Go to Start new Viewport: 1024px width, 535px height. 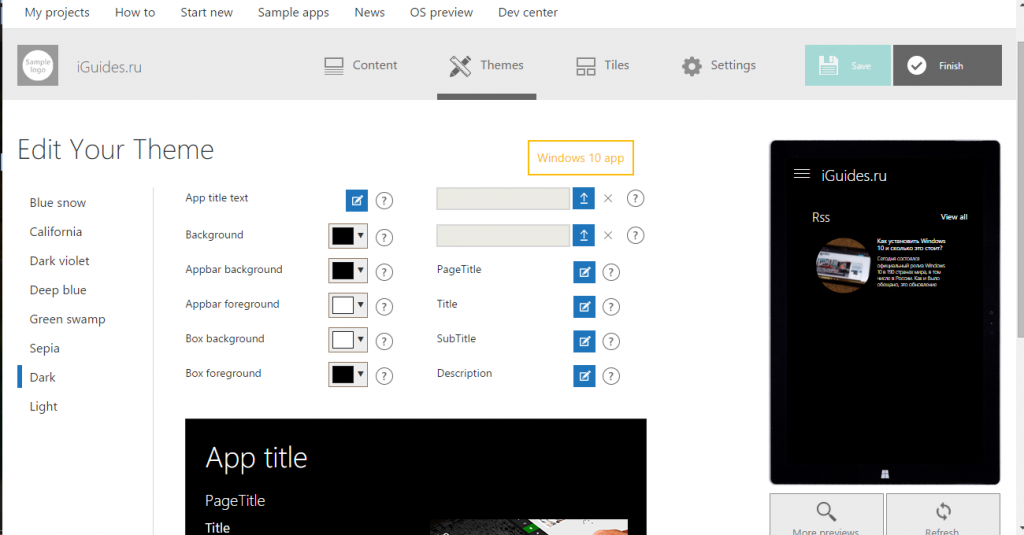coord(206,12)
